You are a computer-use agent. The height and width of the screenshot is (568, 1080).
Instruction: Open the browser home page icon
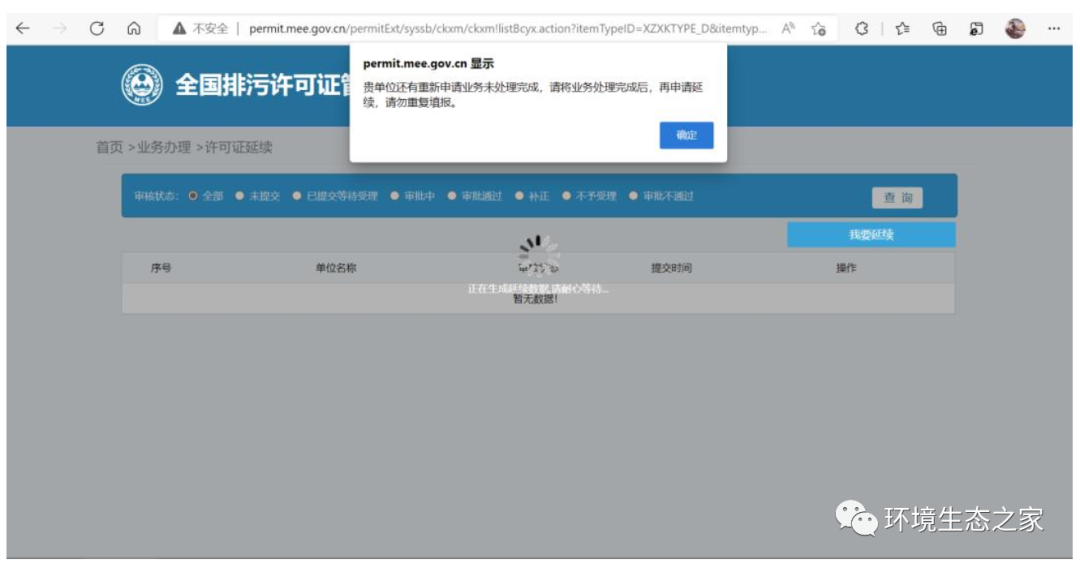coord(134,28)
